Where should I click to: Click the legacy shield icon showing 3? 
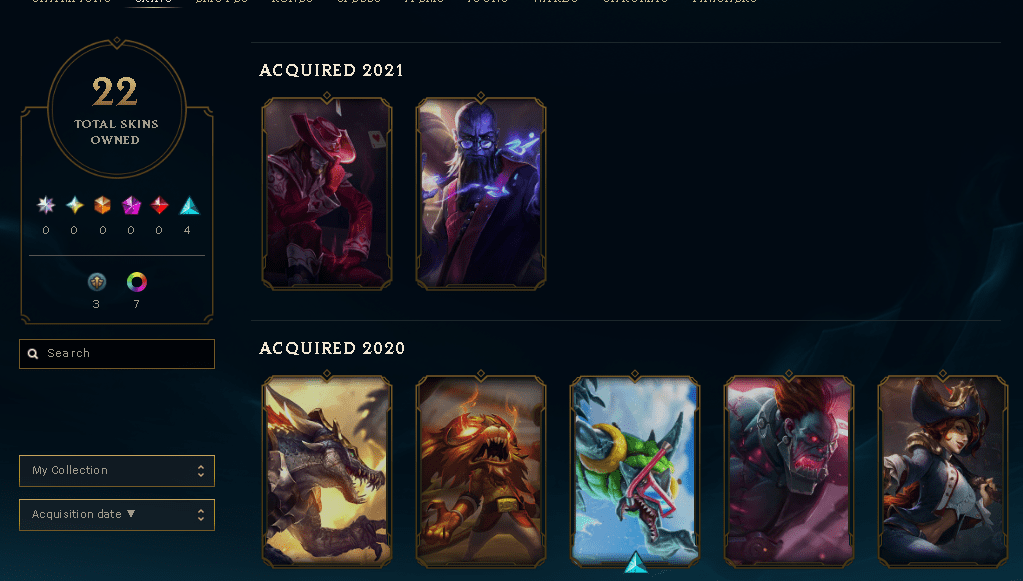point(97,282)
